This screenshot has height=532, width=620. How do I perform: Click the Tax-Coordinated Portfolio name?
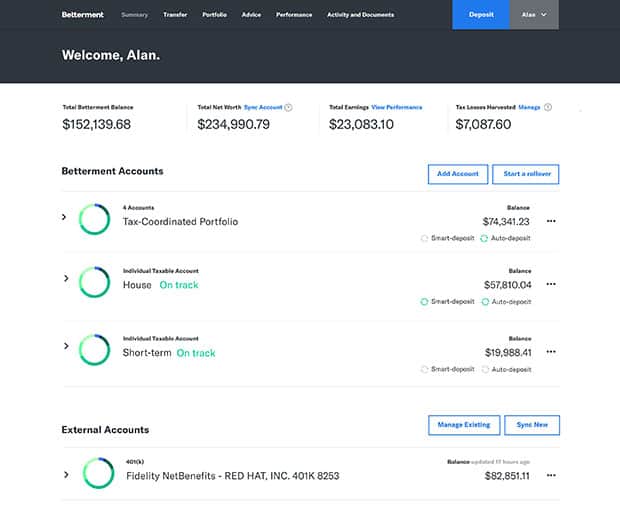[x=180, y=222]
